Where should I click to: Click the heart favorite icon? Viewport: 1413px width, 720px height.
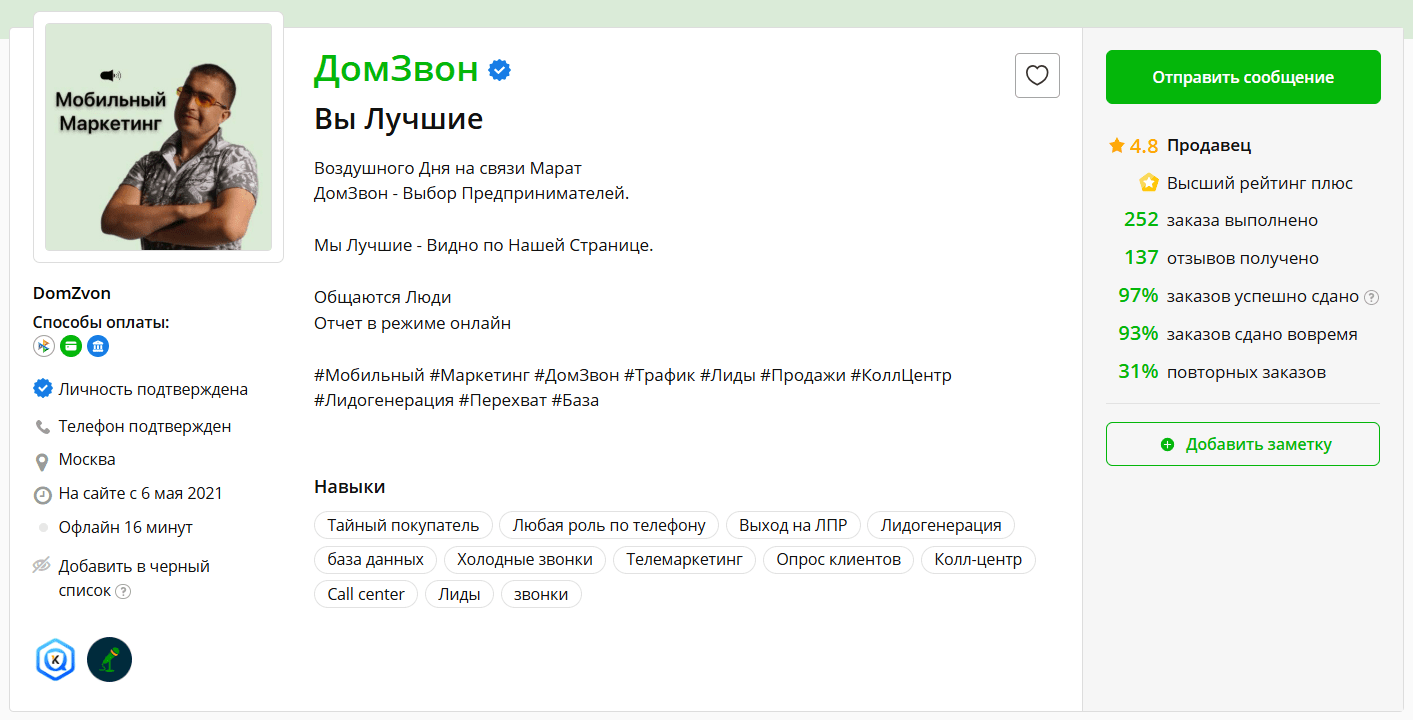tap(1037, 75)
